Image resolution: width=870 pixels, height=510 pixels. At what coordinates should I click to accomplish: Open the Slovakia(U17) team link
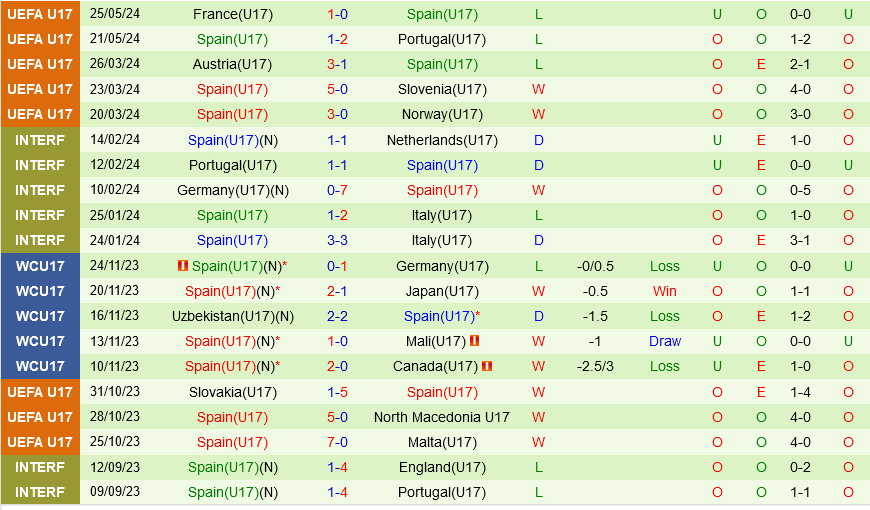point(232,392)
